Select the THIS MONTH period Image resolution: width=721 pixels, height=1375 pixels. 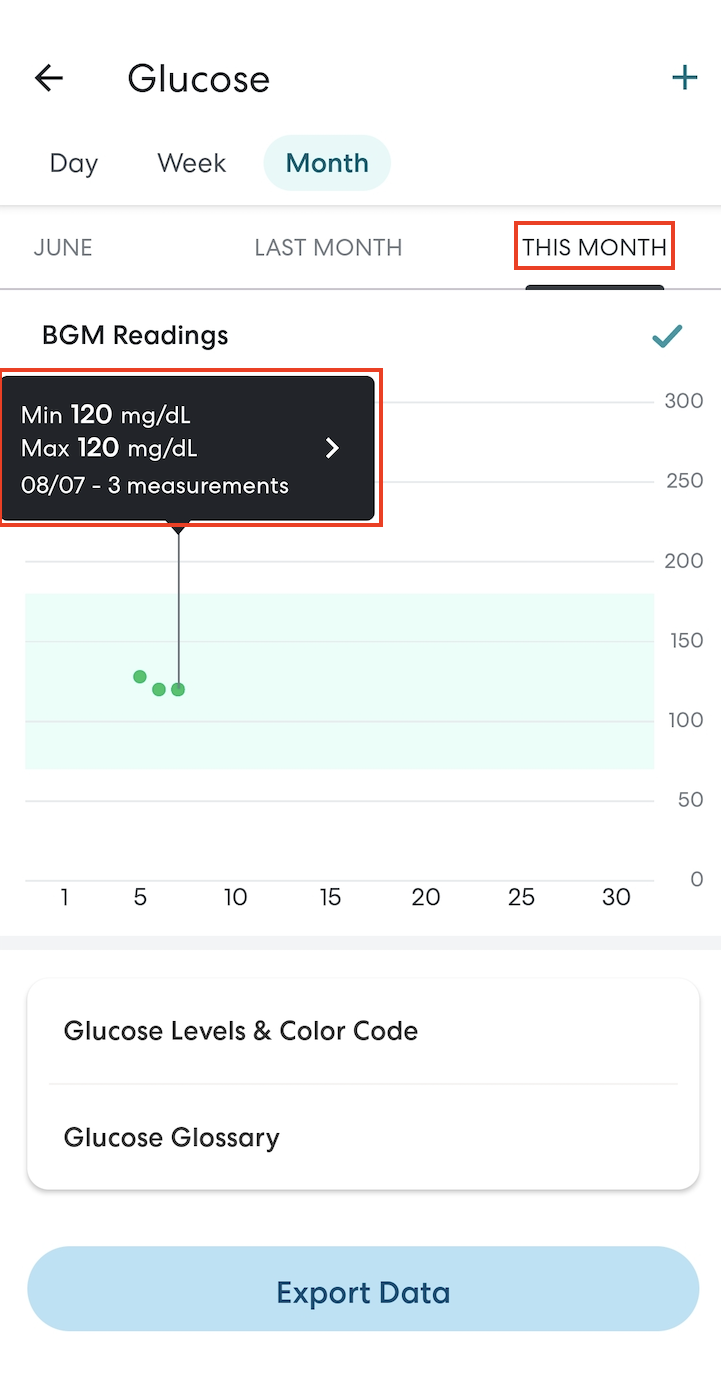[594, 247]
